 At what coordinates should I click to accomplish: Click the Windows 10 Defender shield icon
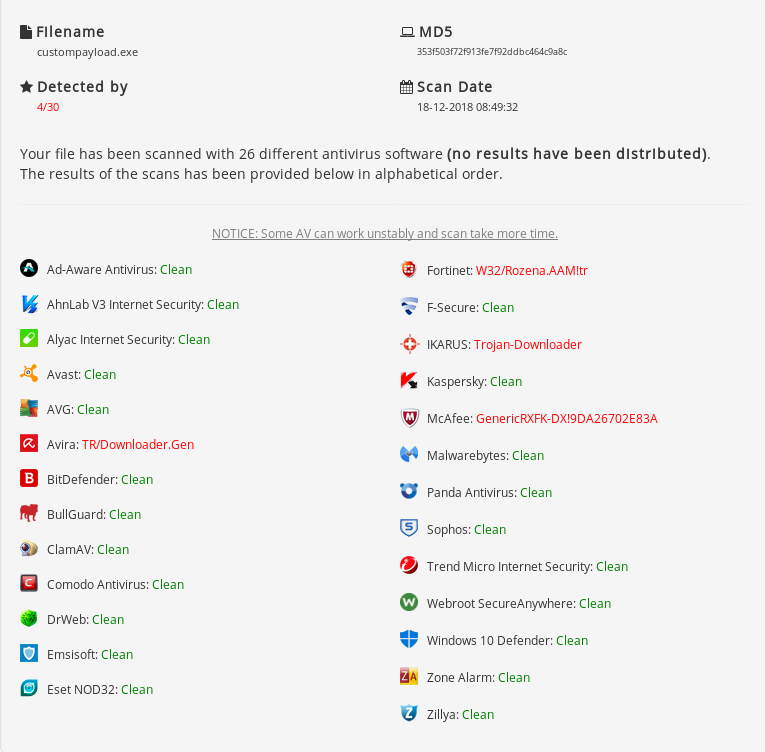409,640
